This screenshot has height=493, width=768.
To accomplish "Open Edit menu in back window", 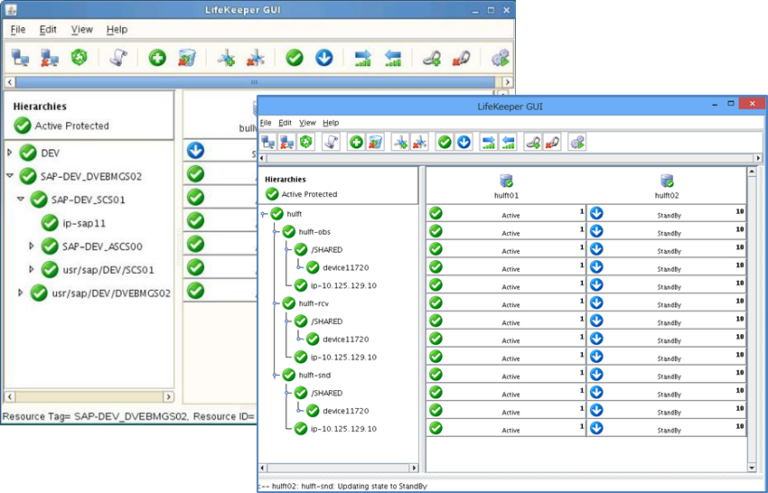I will click(x=48, y=29).
